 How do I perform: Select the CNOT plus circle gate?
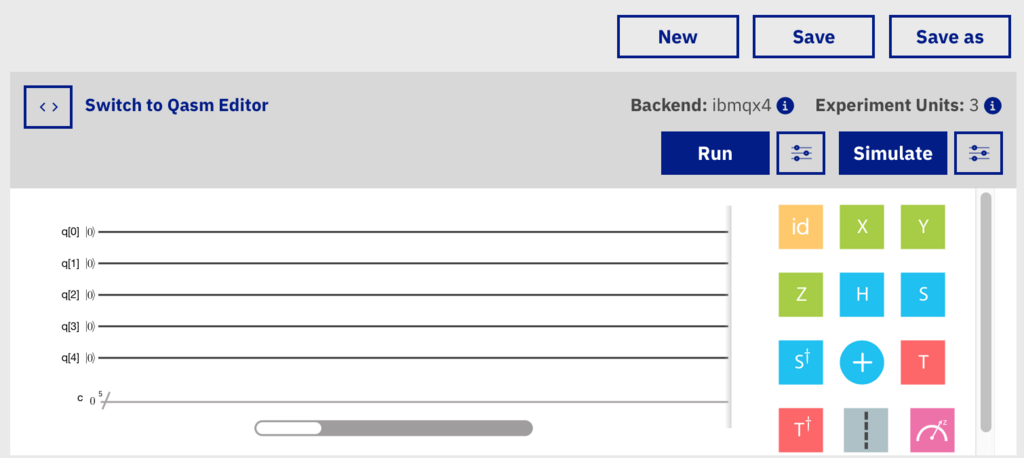point(861,362)
